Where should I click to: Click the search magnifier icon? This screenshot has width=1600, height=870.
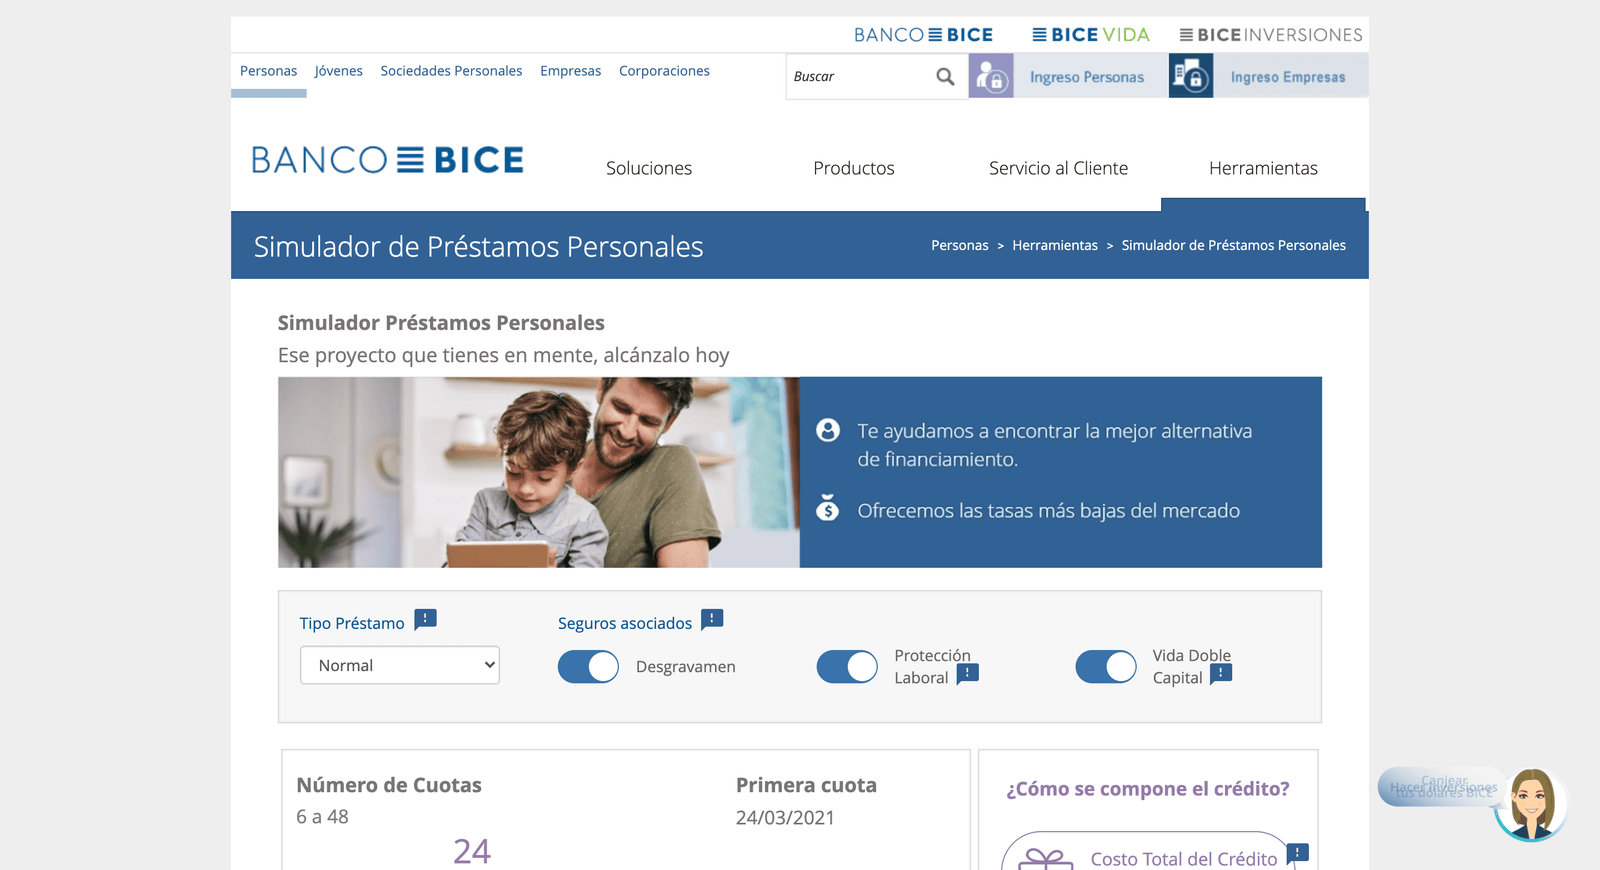(945, 77)
